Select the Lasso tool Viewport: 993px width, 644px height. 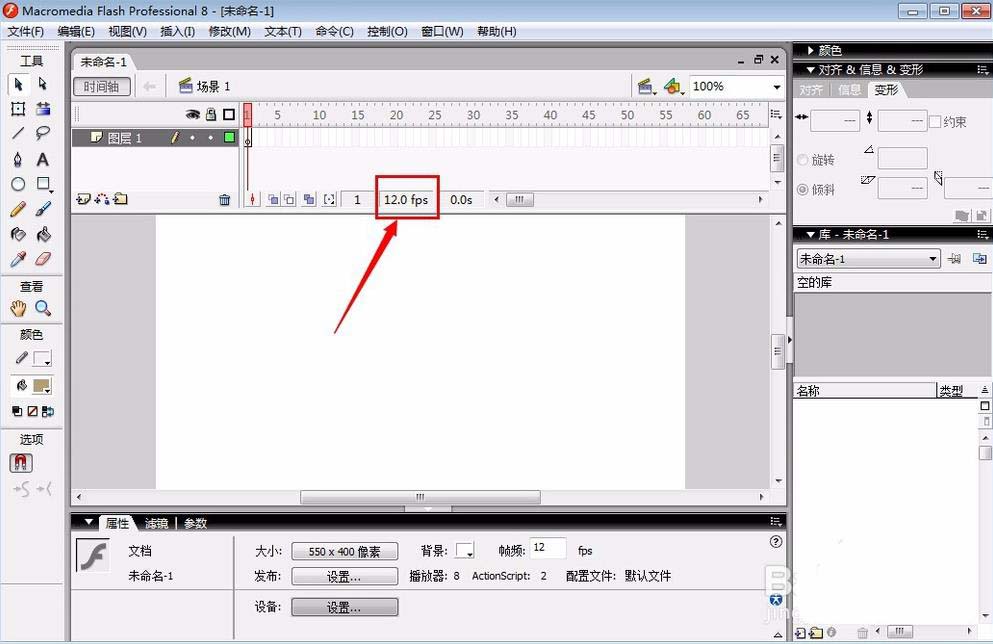coord(42,134)
